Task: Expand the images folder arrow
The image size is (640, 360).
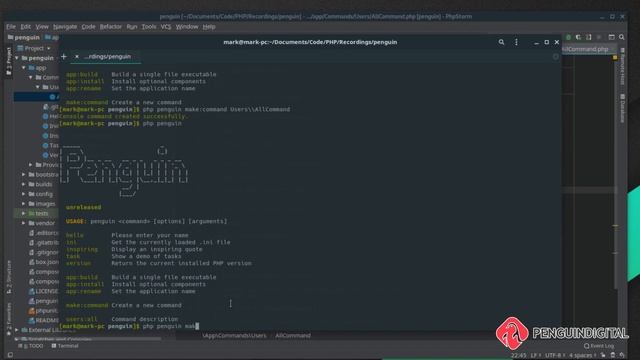Action: [24, 204]
